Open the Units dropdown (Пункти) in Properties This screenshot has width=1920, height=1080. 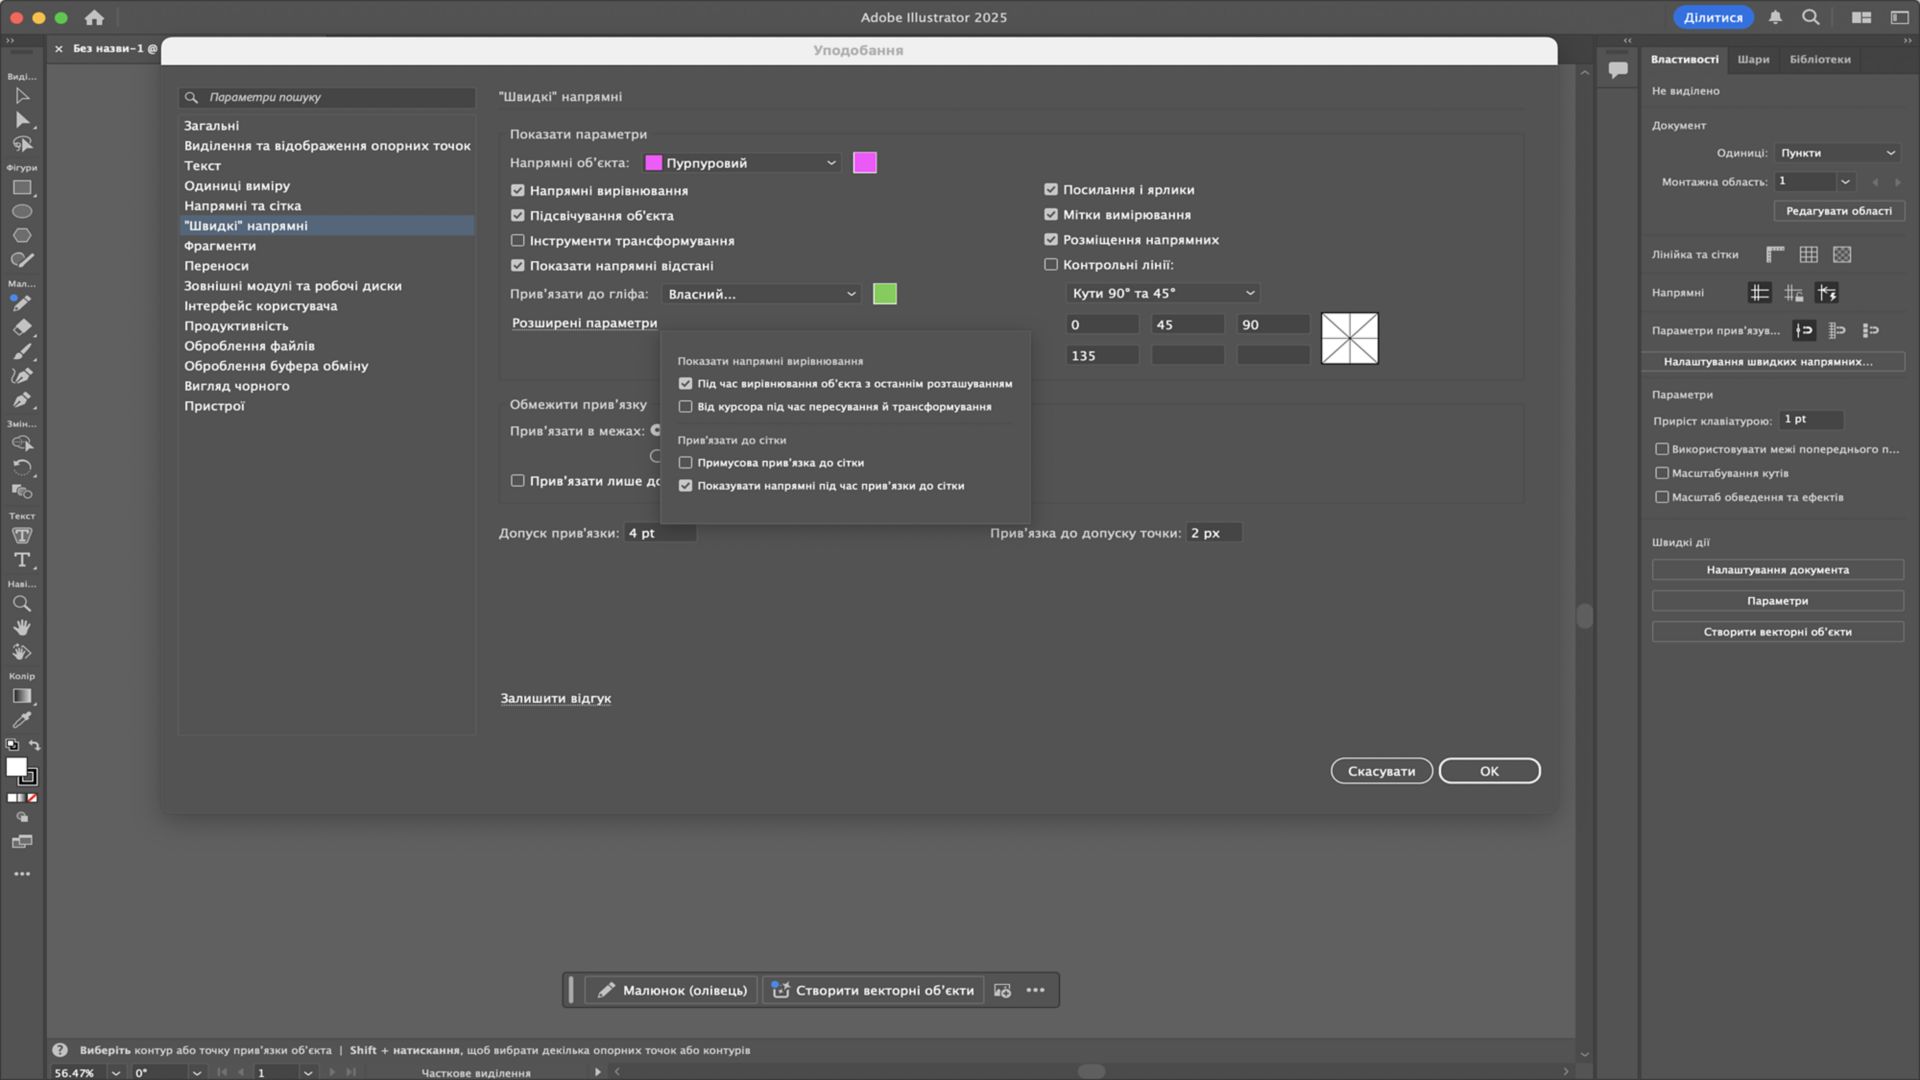click(1837, 153)
